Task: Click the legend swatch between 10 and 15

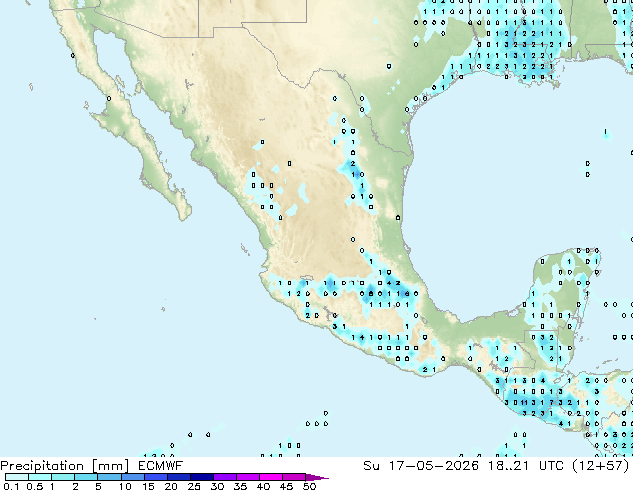Action: 133,477
